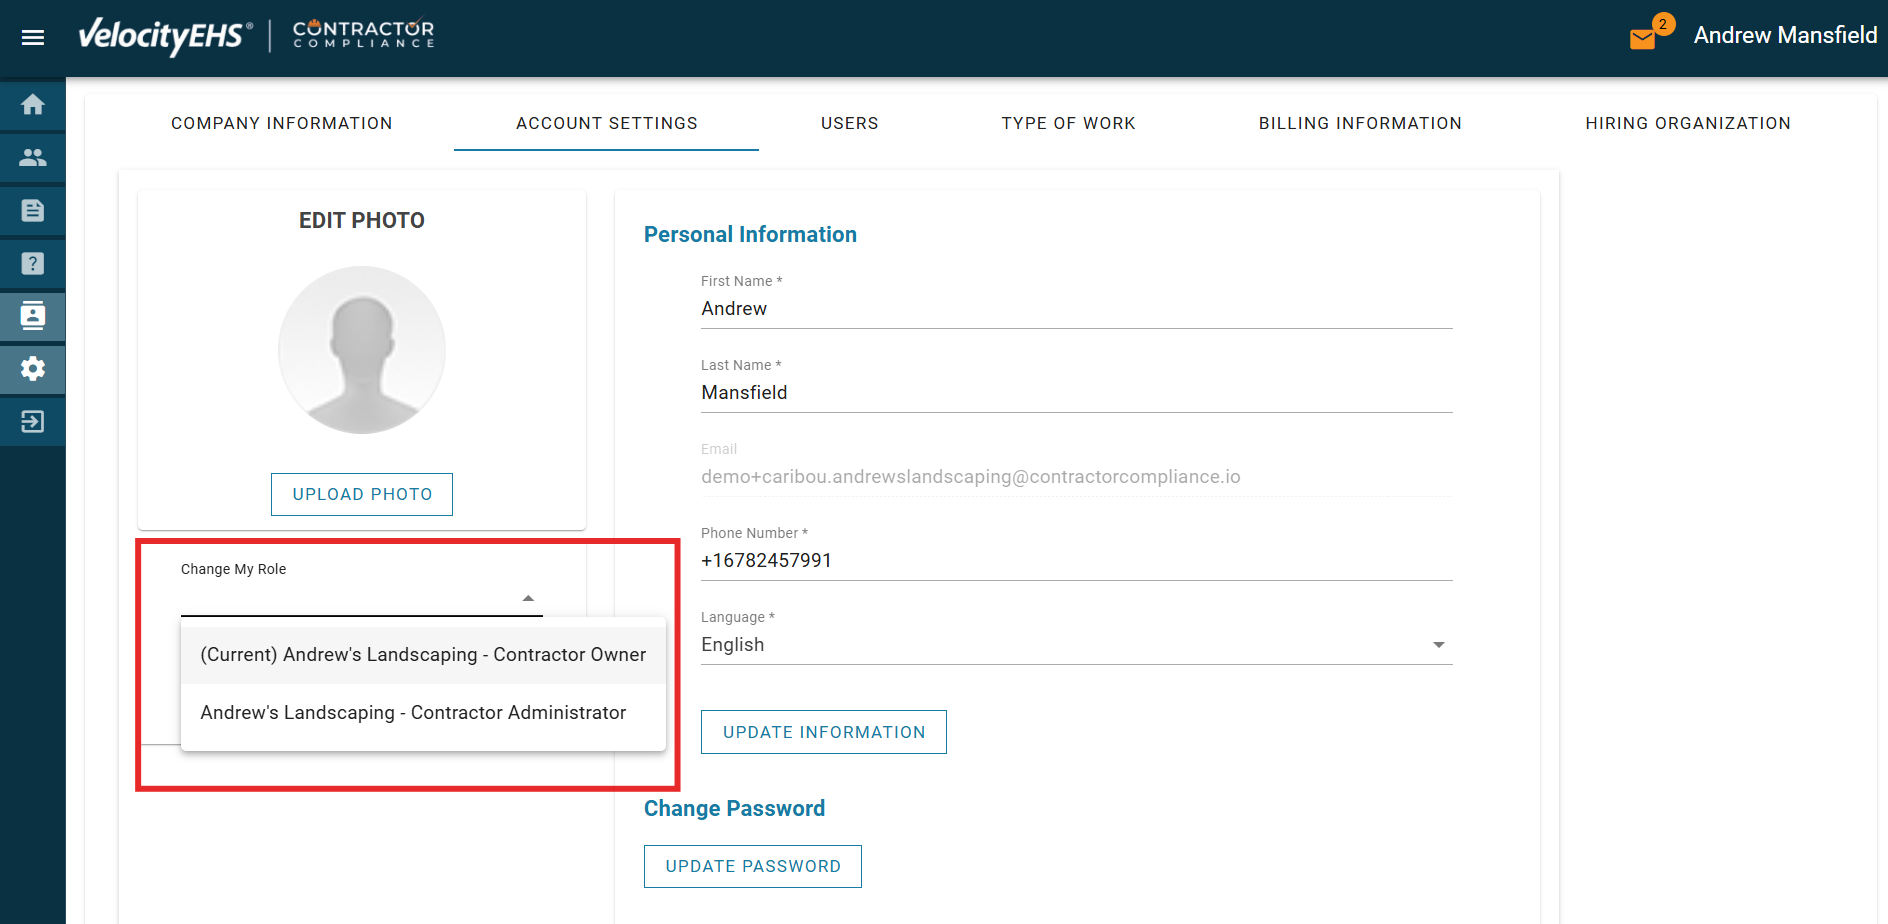The image size is (1888, 924).
Task: Select the current Contractor Owner role option
Action: point(423,655)
